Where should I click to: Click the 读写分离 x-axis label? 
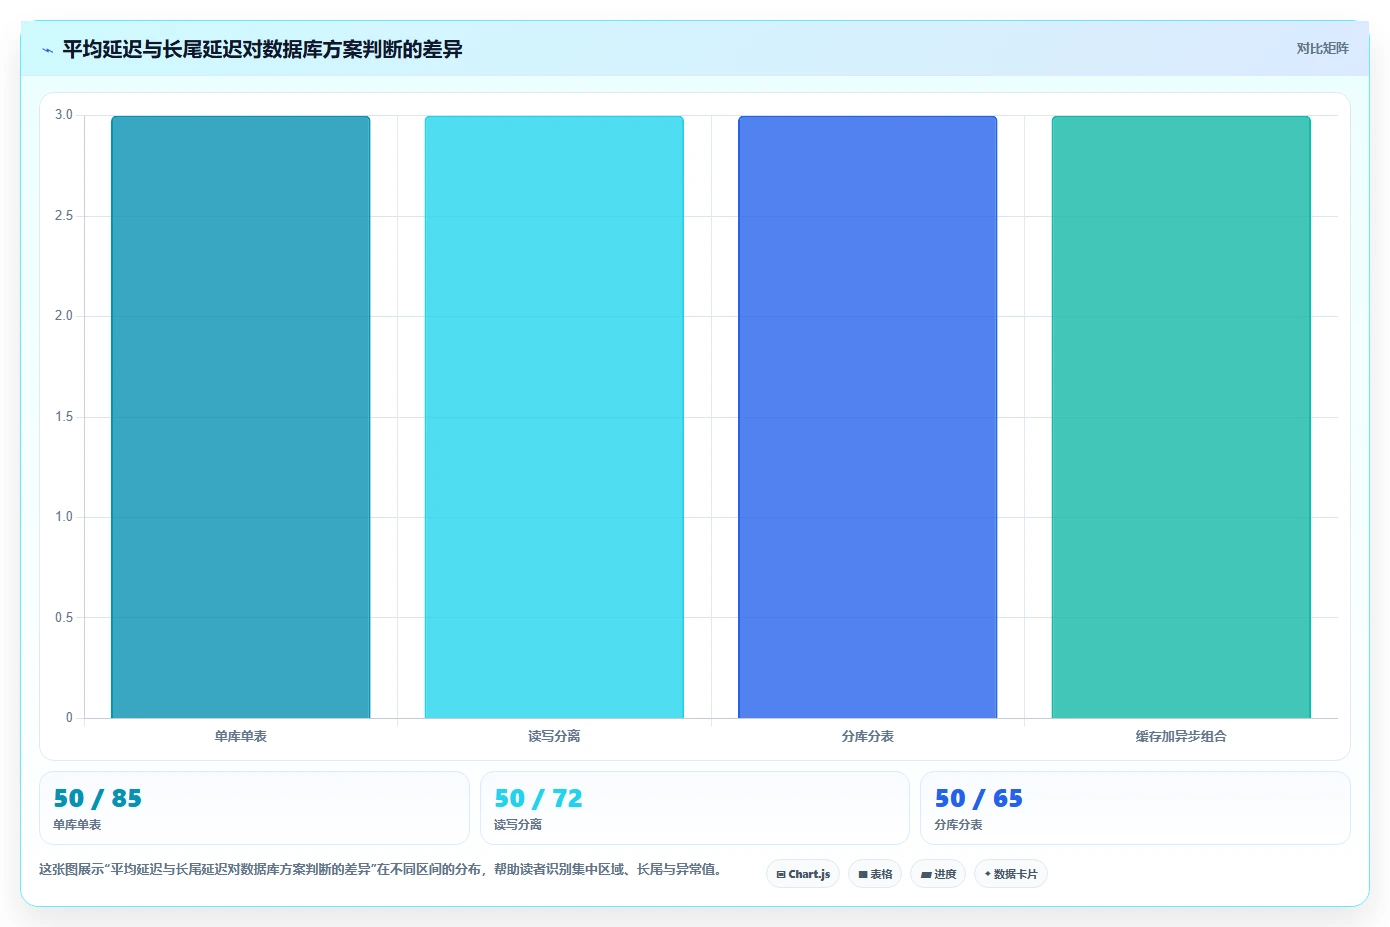pyautogui.click(x=554, y=736)
